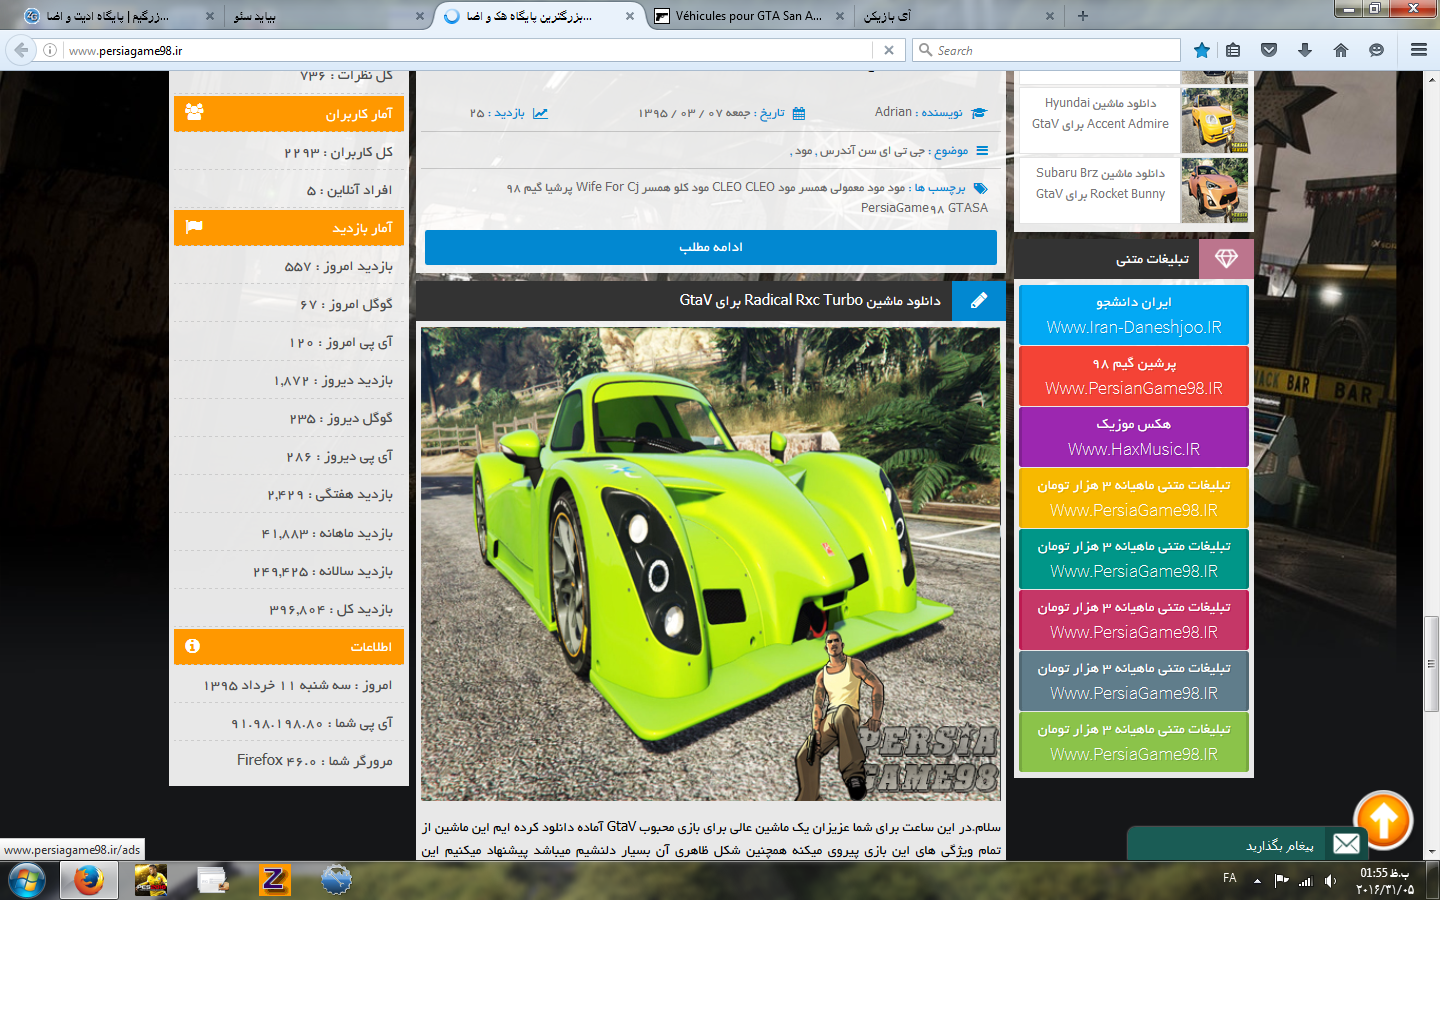Click the taskbar clock showing 01:55
The image size is (1440, 1024).
click(1385, 881)
